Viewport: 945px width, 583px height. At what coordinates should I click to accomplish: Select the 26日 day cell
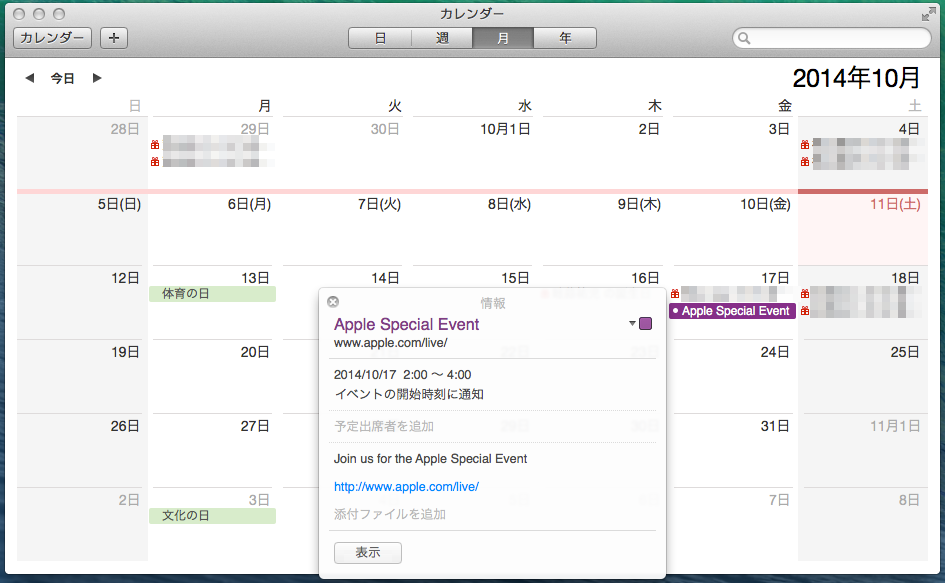pyautogui.click(x=82, y=450)
